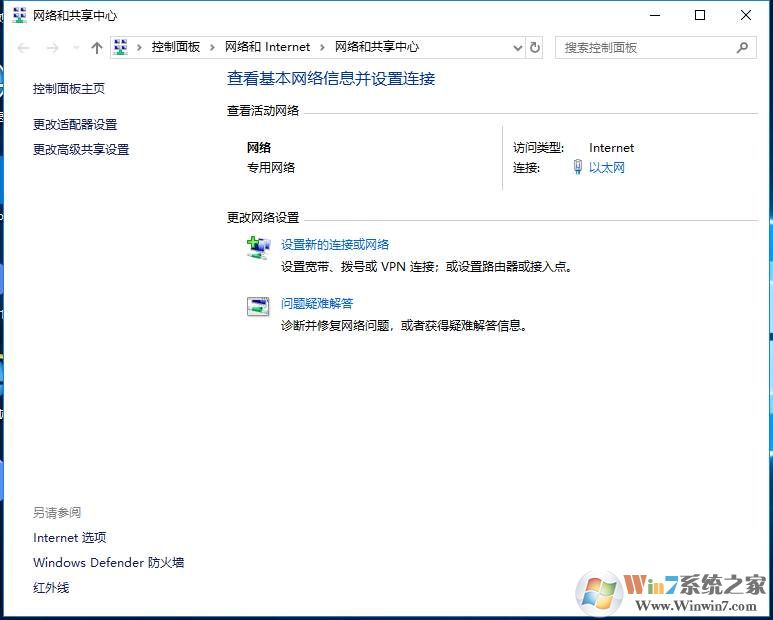This screenshot has height=620, width=773.
Task: Refresh the page with the refresh icon
Action: pos(535,47)
